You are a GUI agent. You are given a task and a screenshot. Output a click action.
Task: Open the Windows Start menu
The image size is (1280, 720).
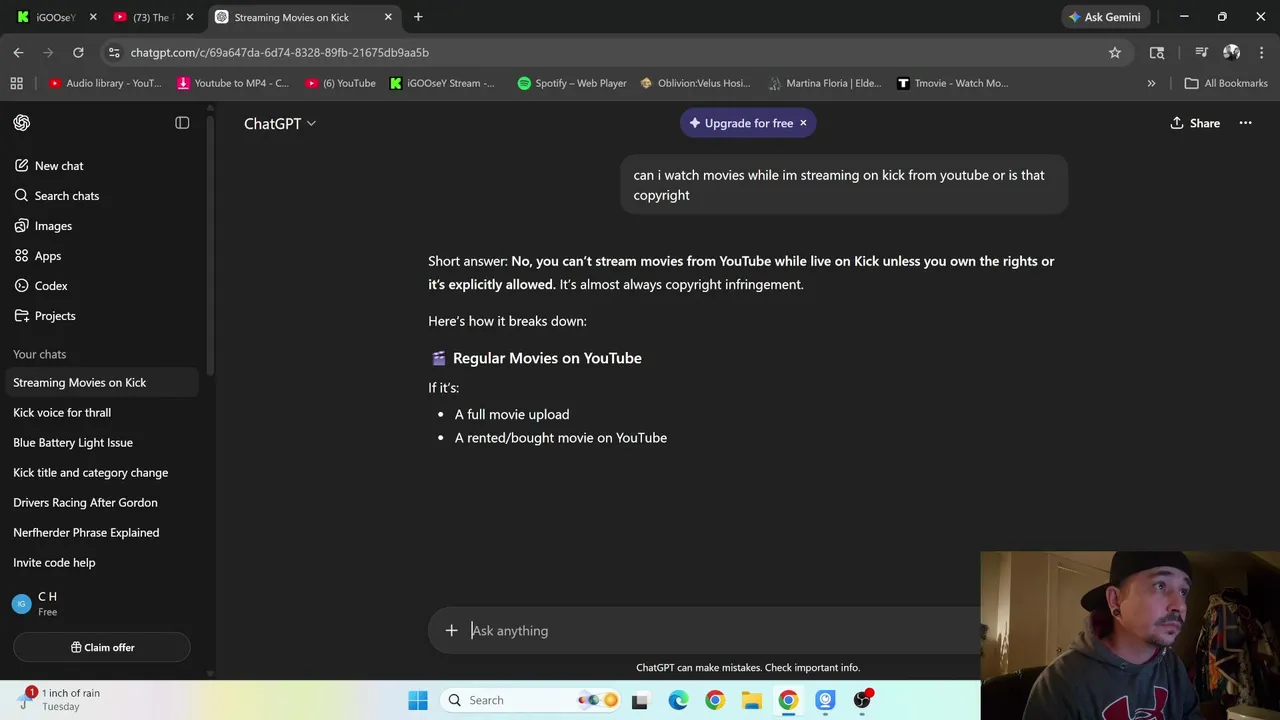[x=418, y=700]
